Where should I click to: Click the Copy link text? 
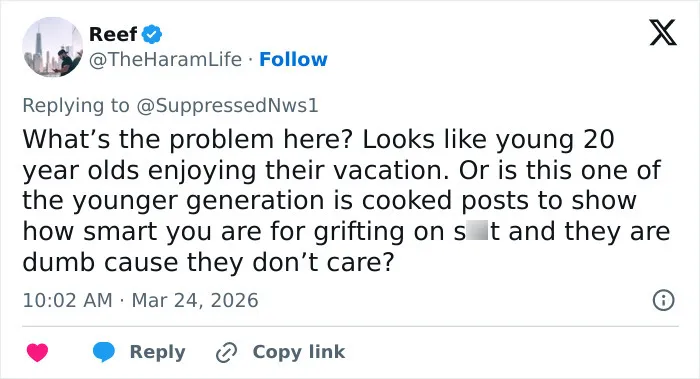(299, 352)
